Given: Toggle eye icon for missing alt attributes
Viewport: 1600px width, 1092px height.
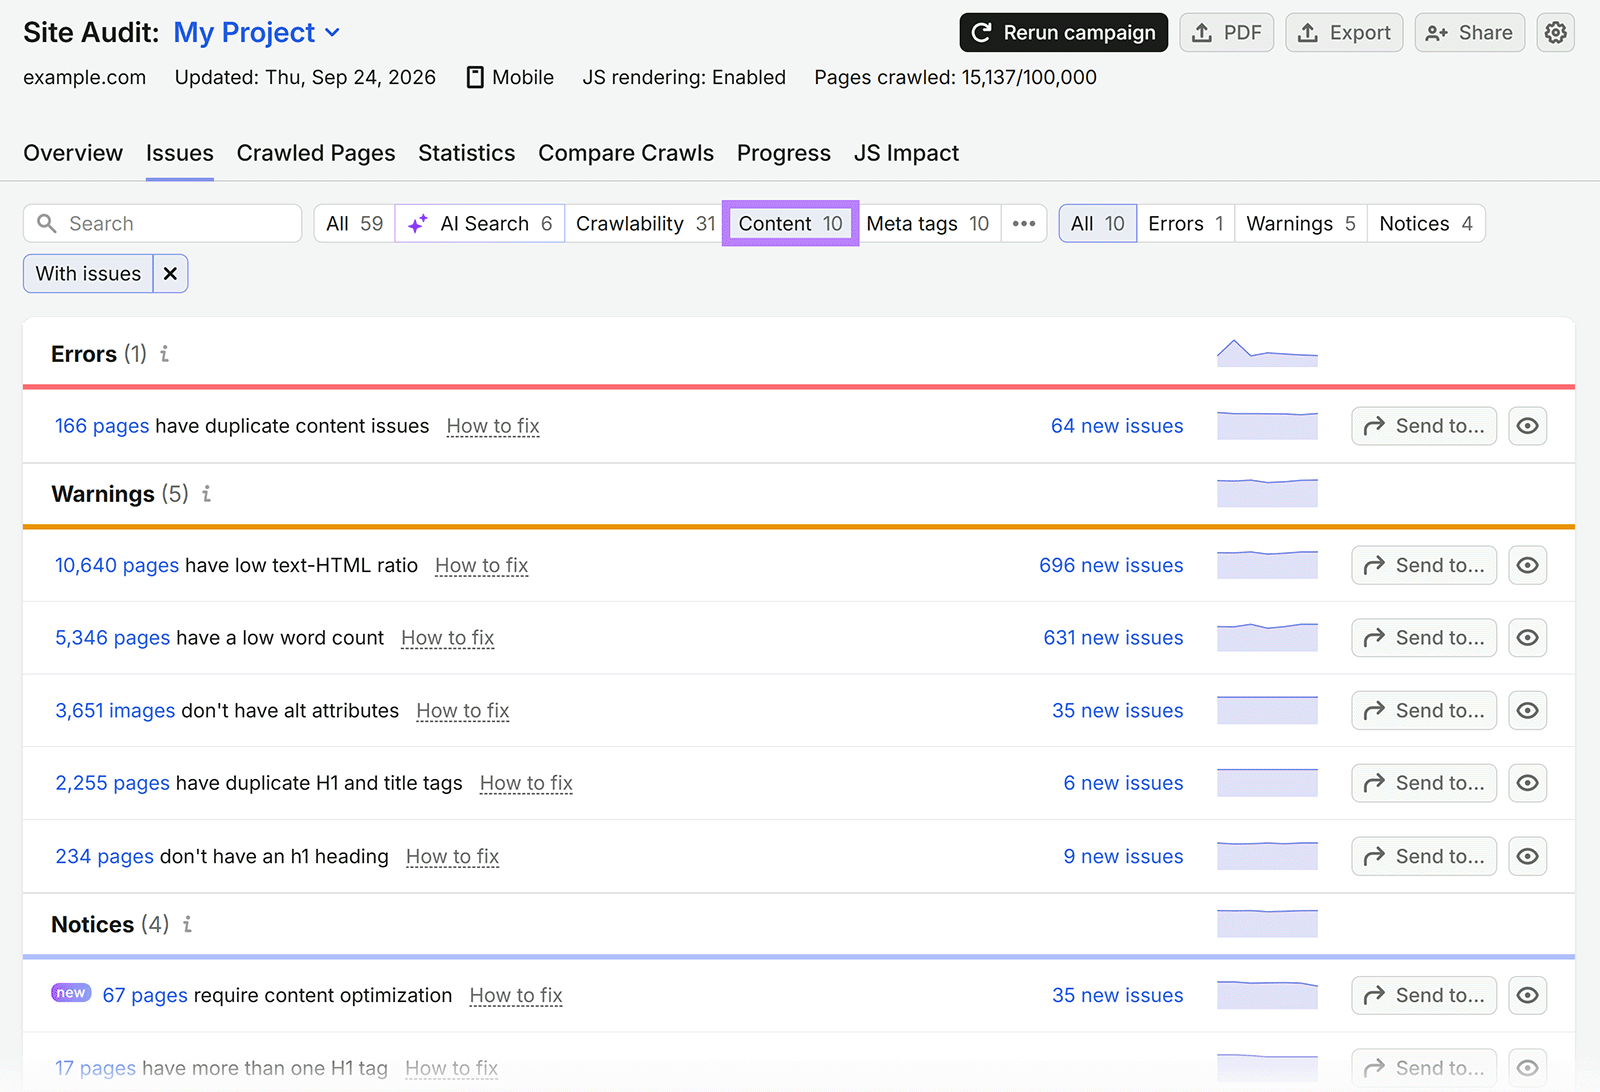Looking at the screenshot, I should (1527, 711).
